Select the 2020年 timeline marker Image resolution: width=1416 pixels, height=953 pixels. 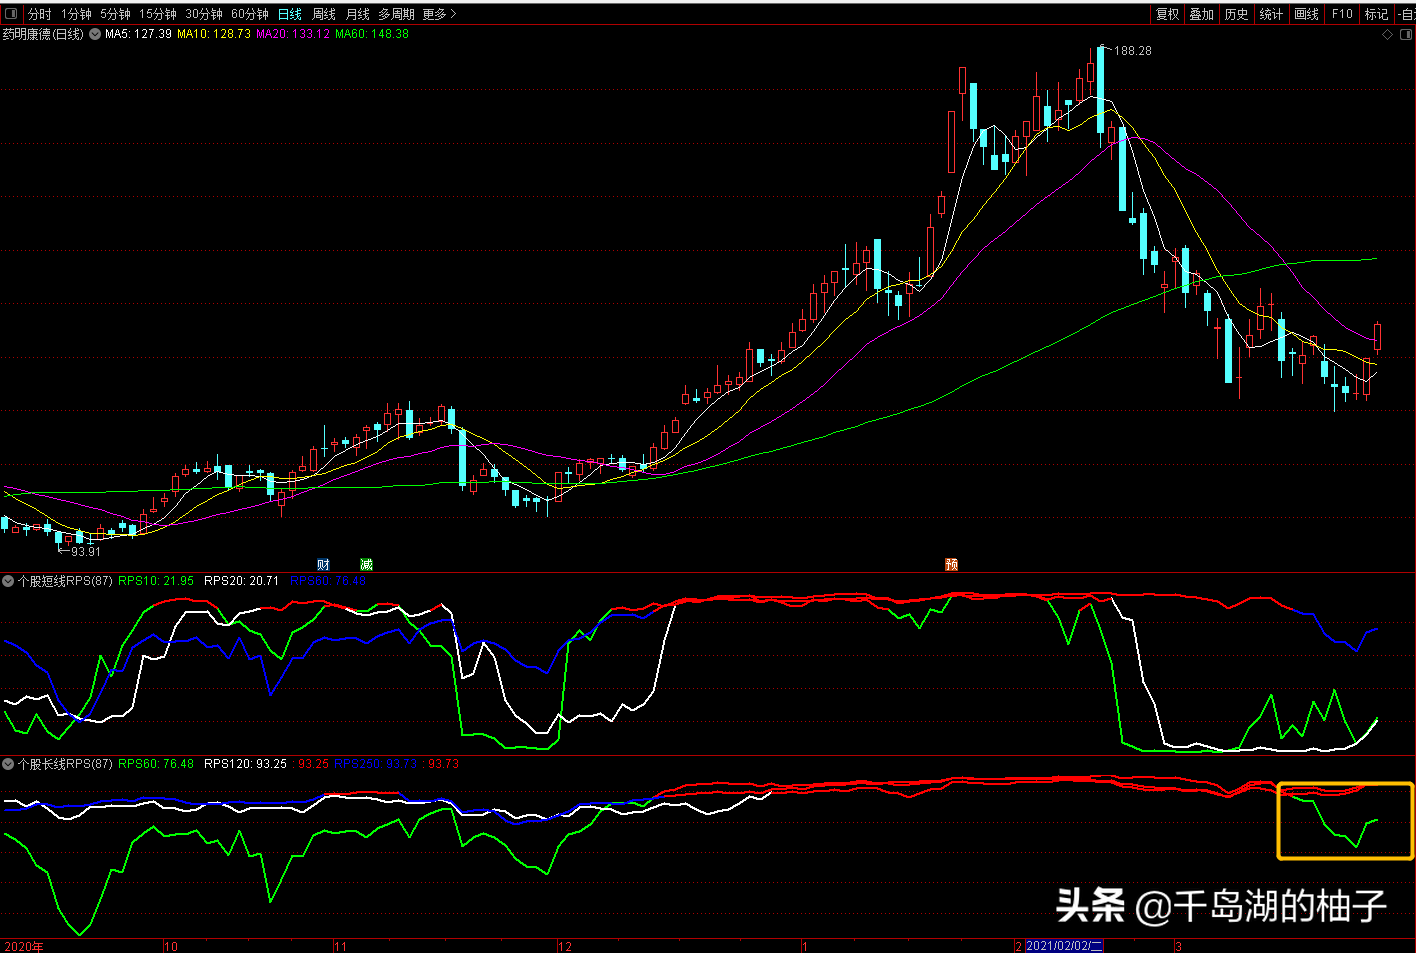[x=24, y=946]
